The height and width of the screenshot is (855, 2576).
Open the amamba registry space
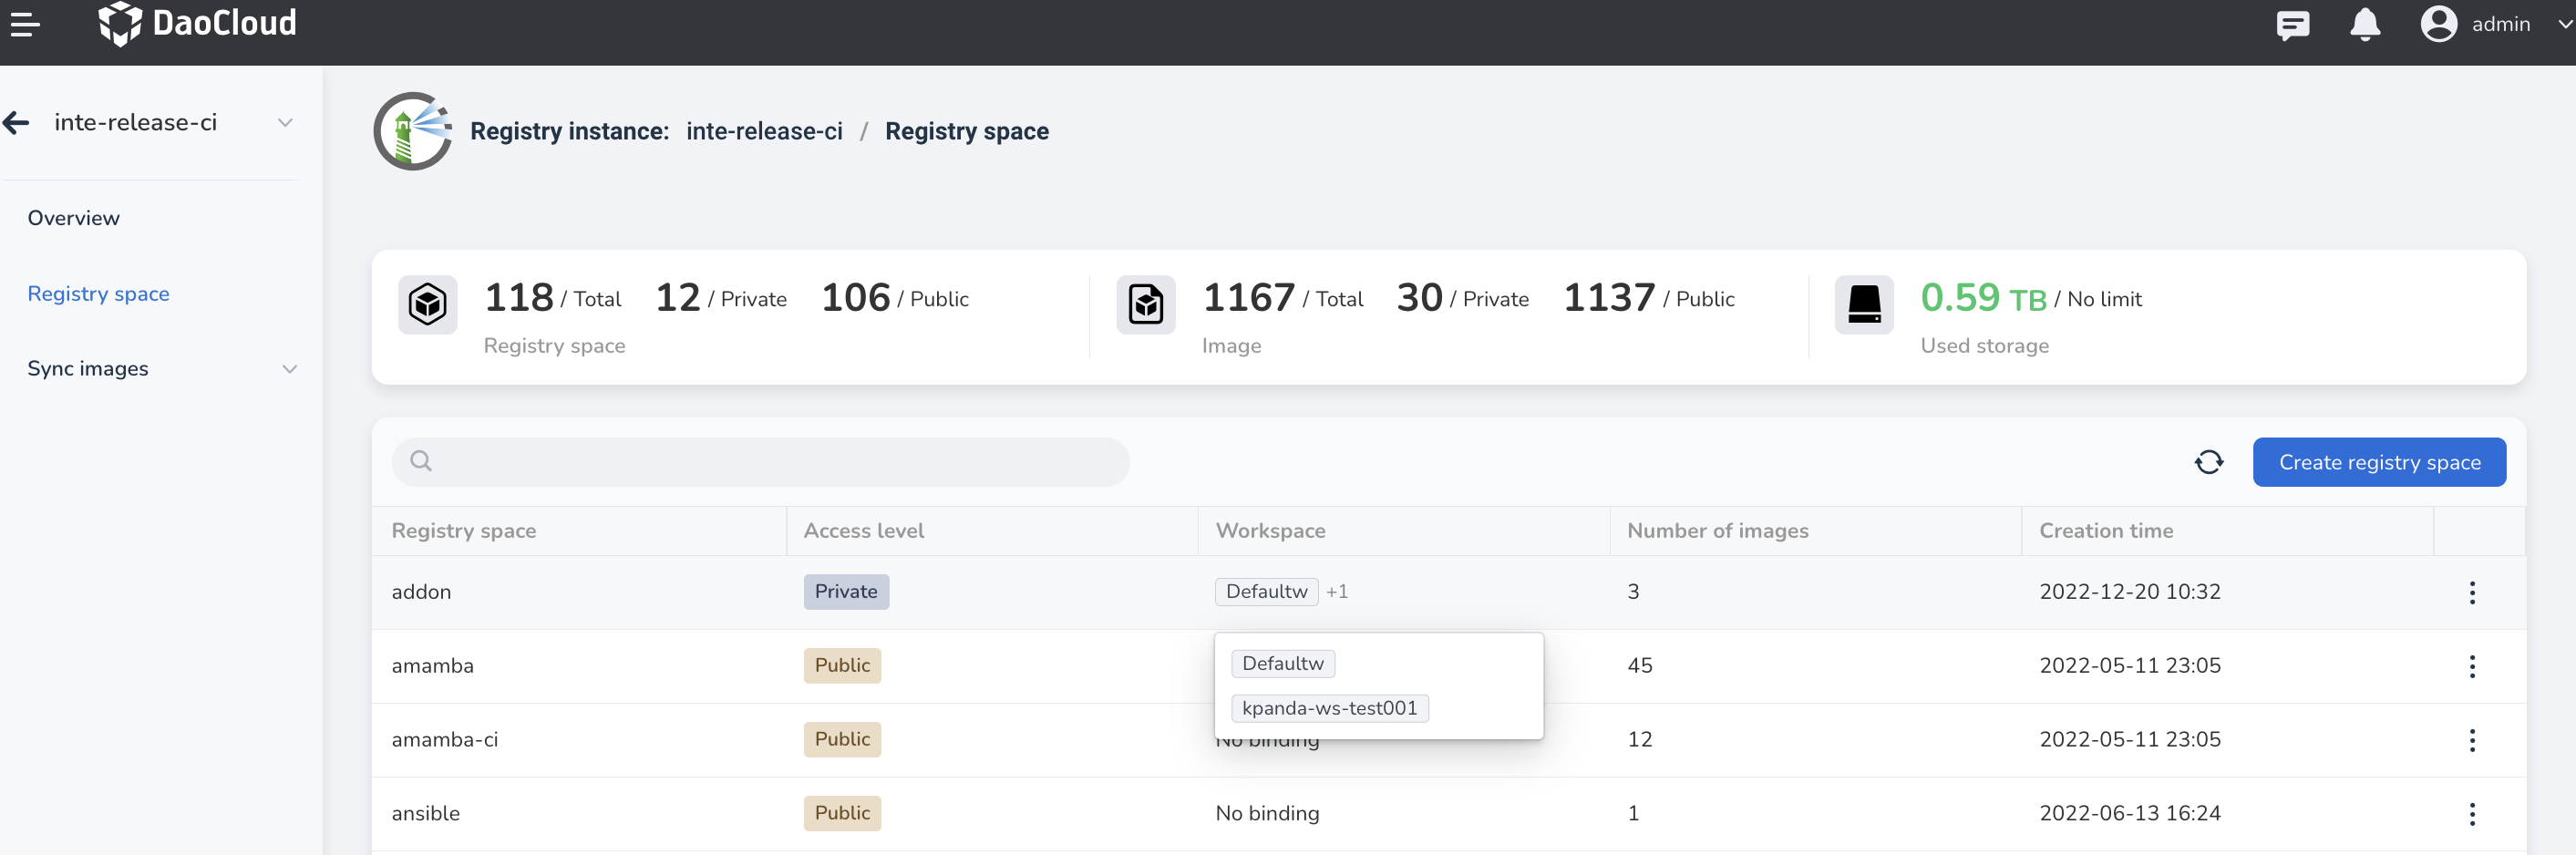pyautogui.click(x=432, y=666)
